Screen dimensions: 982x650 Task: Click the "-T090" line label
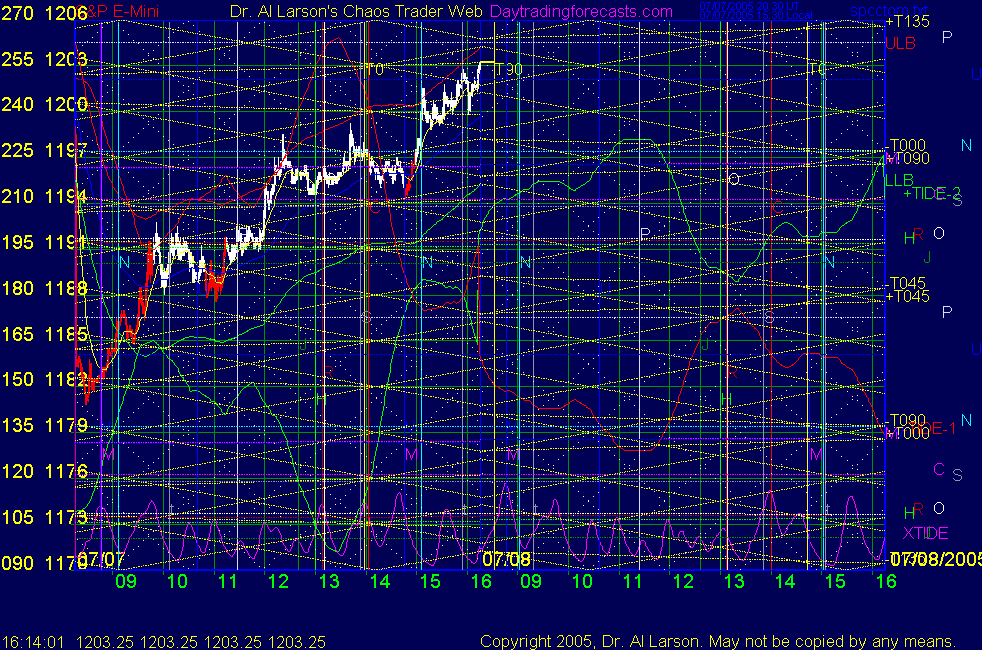[906, 420]
